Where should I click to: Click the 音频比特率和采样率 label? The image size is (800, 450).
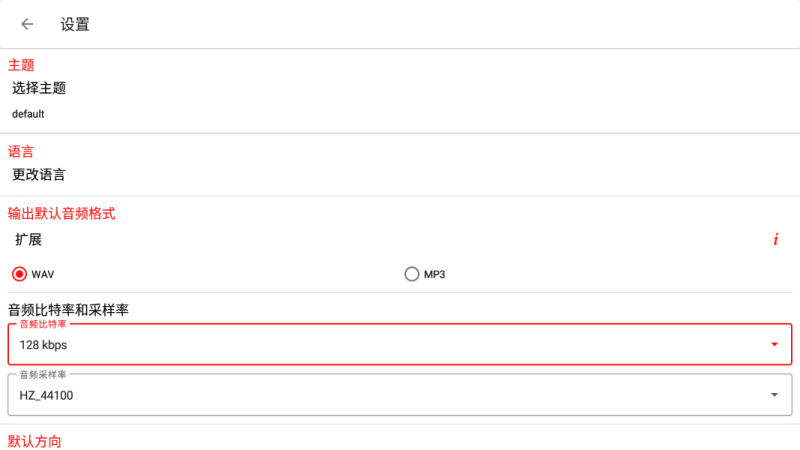68,310
